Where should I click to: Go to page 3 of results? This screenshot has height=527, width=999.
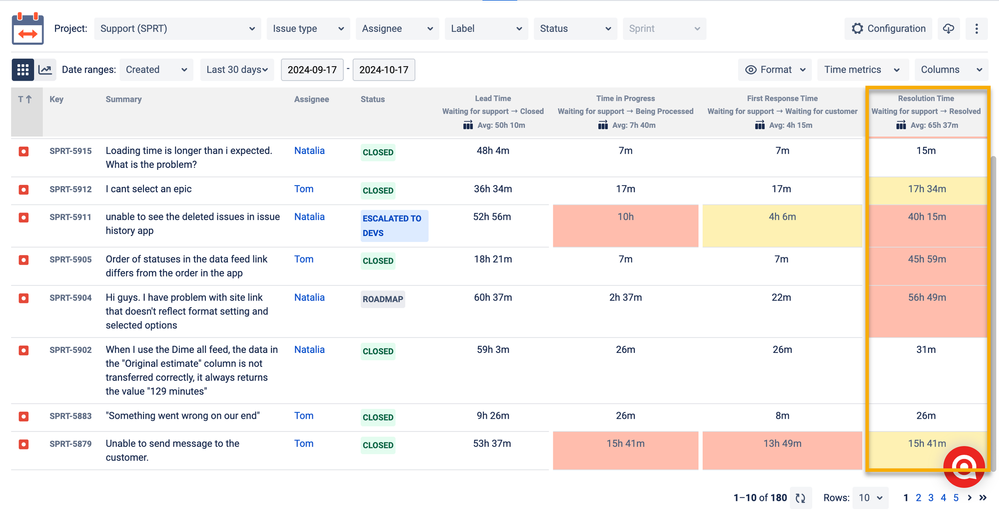[x=931, y=498]
